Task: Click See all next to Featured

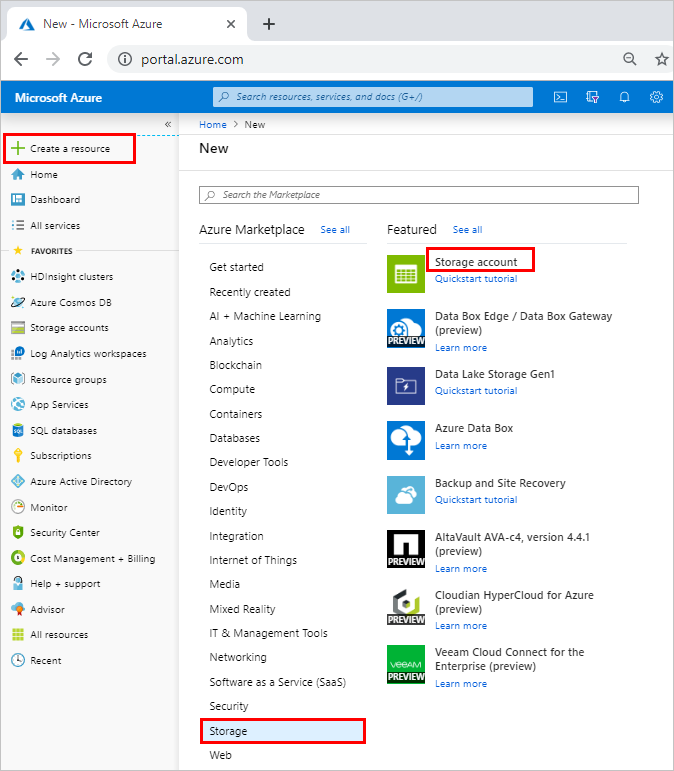Action: coord(467,230)
